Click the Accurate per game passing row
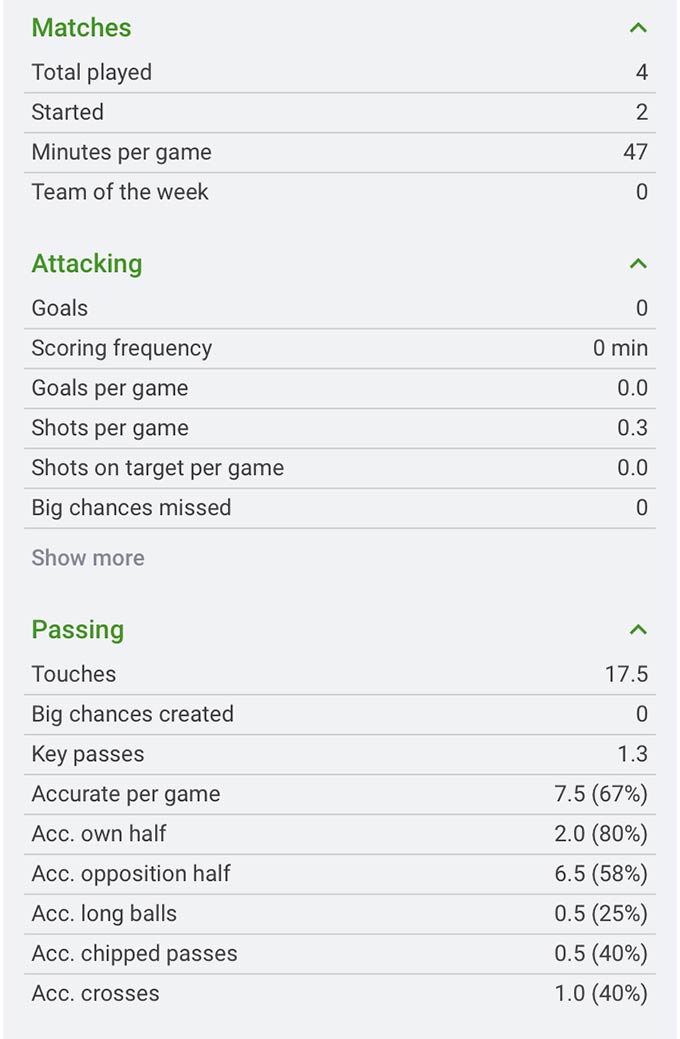This screenshot has height=1039, width=680. (340, 794)
